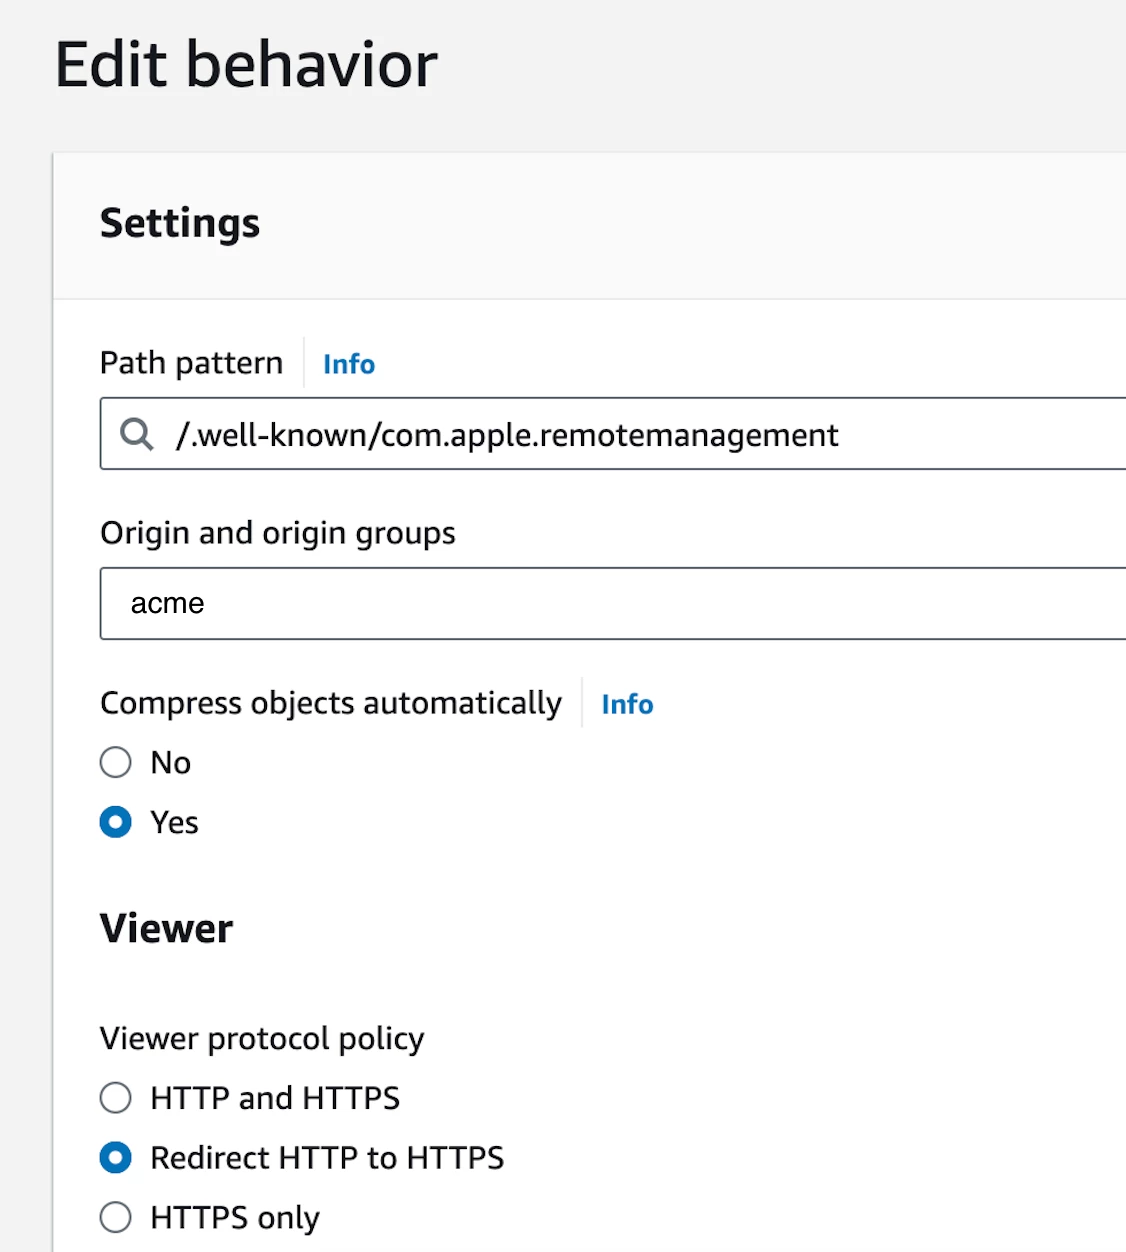Click the Viewer protocol policy label
The width and height of the screenshot is (1126, 1252).
click(262, 1039)
